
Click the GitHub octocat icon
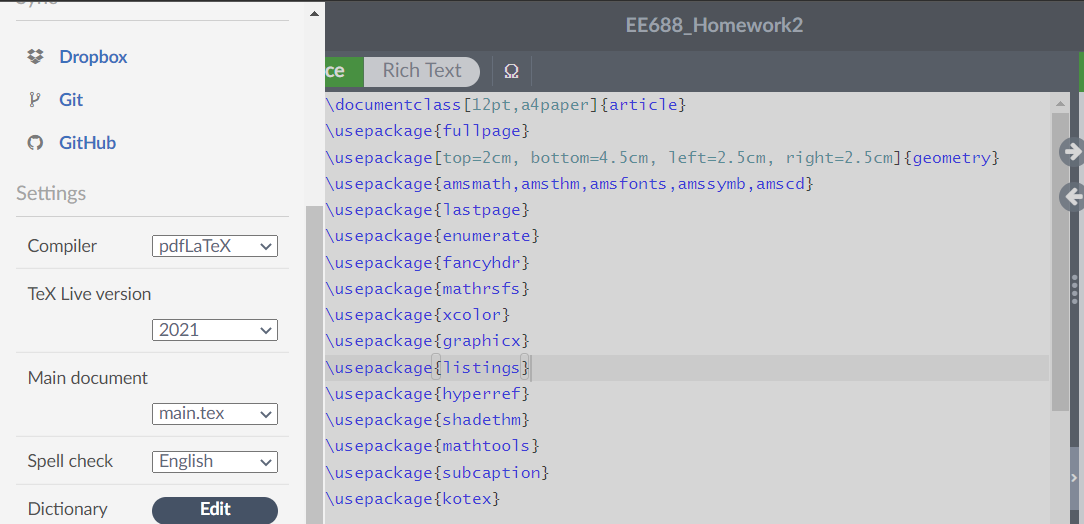(x=35, y=142)
